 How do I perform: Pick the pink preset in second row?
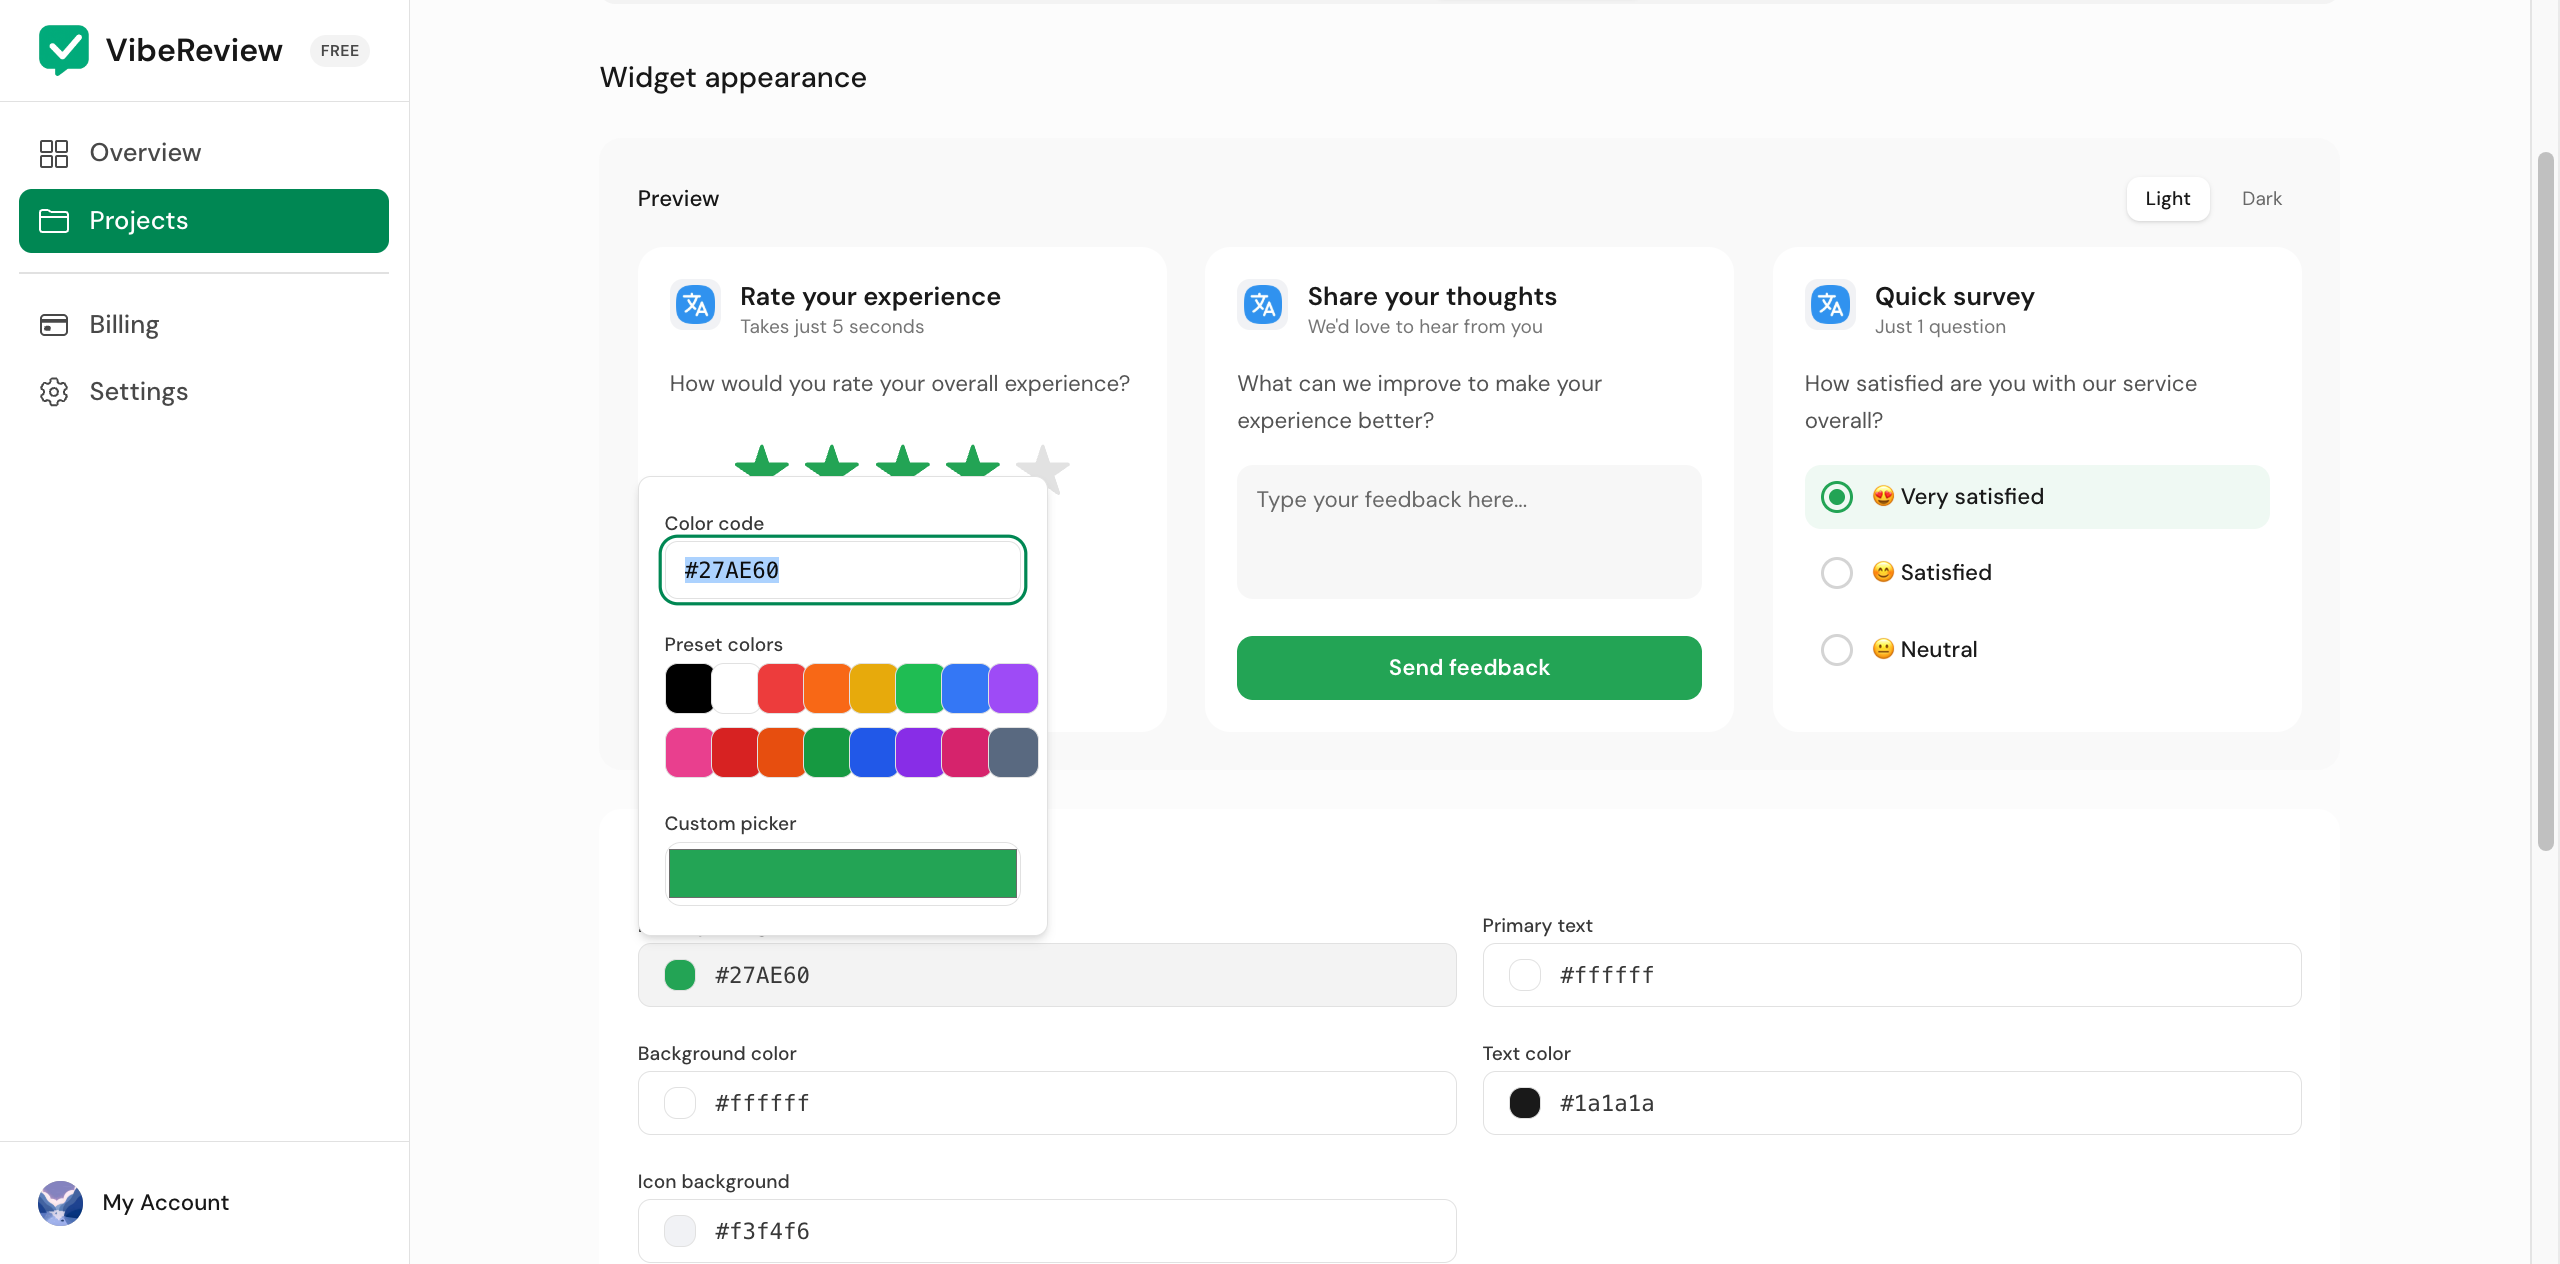coord(689,752)
